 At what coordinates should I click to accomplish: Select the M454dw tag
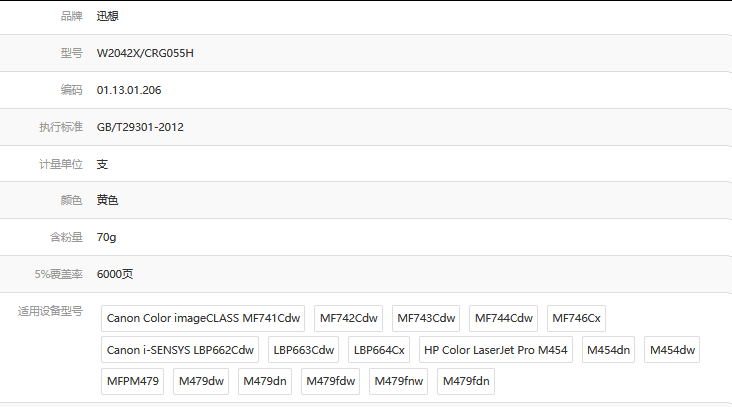pyautogui.click(x=672, y=350)
